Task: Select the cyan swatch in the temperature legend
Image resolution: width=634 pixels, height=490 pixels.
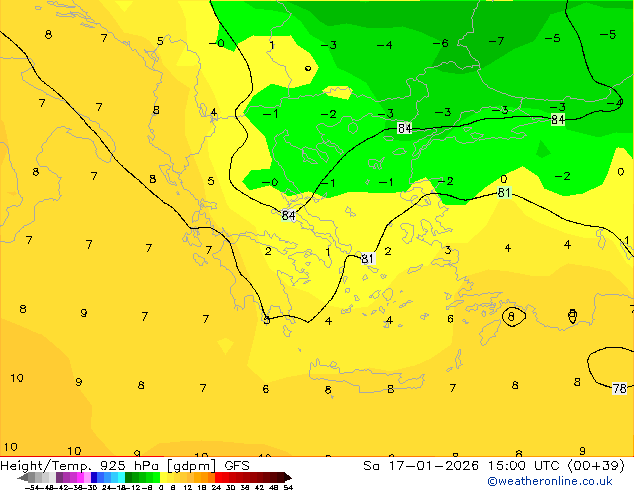Action: click(x=122, y=478)
